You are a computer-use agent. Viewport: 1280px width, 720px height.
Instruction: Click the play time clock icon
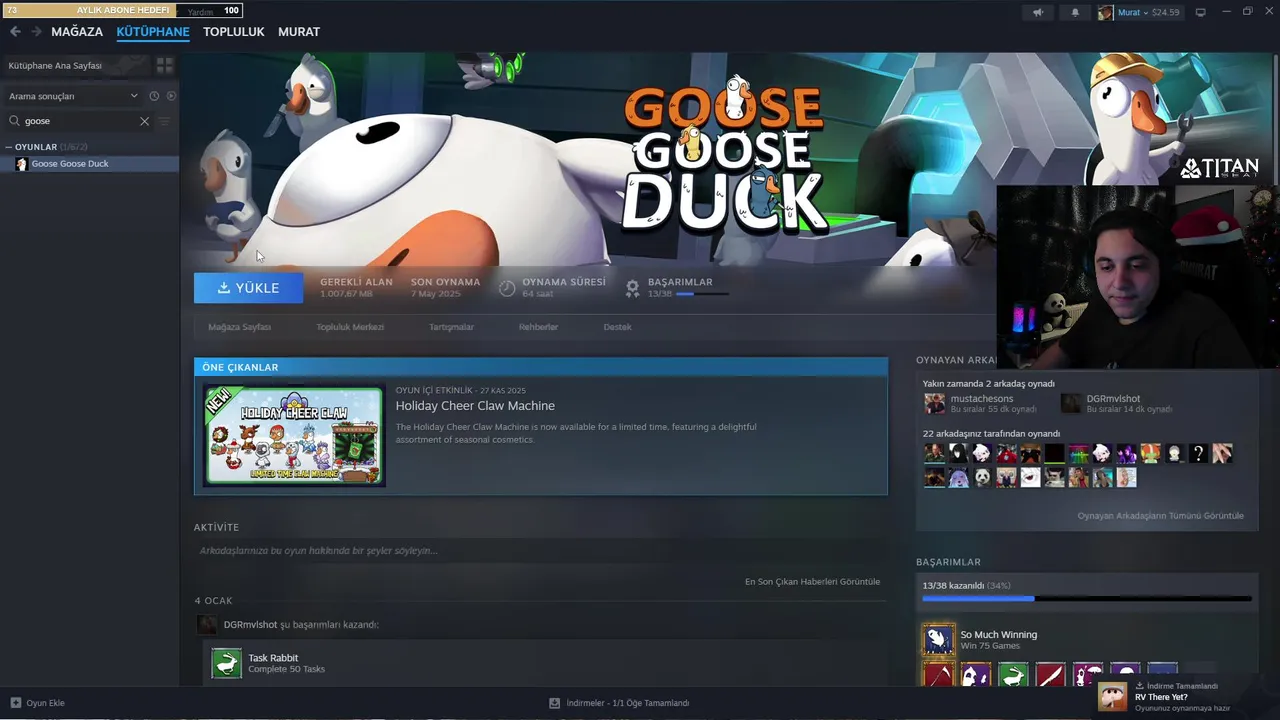[x=507, y=288]
